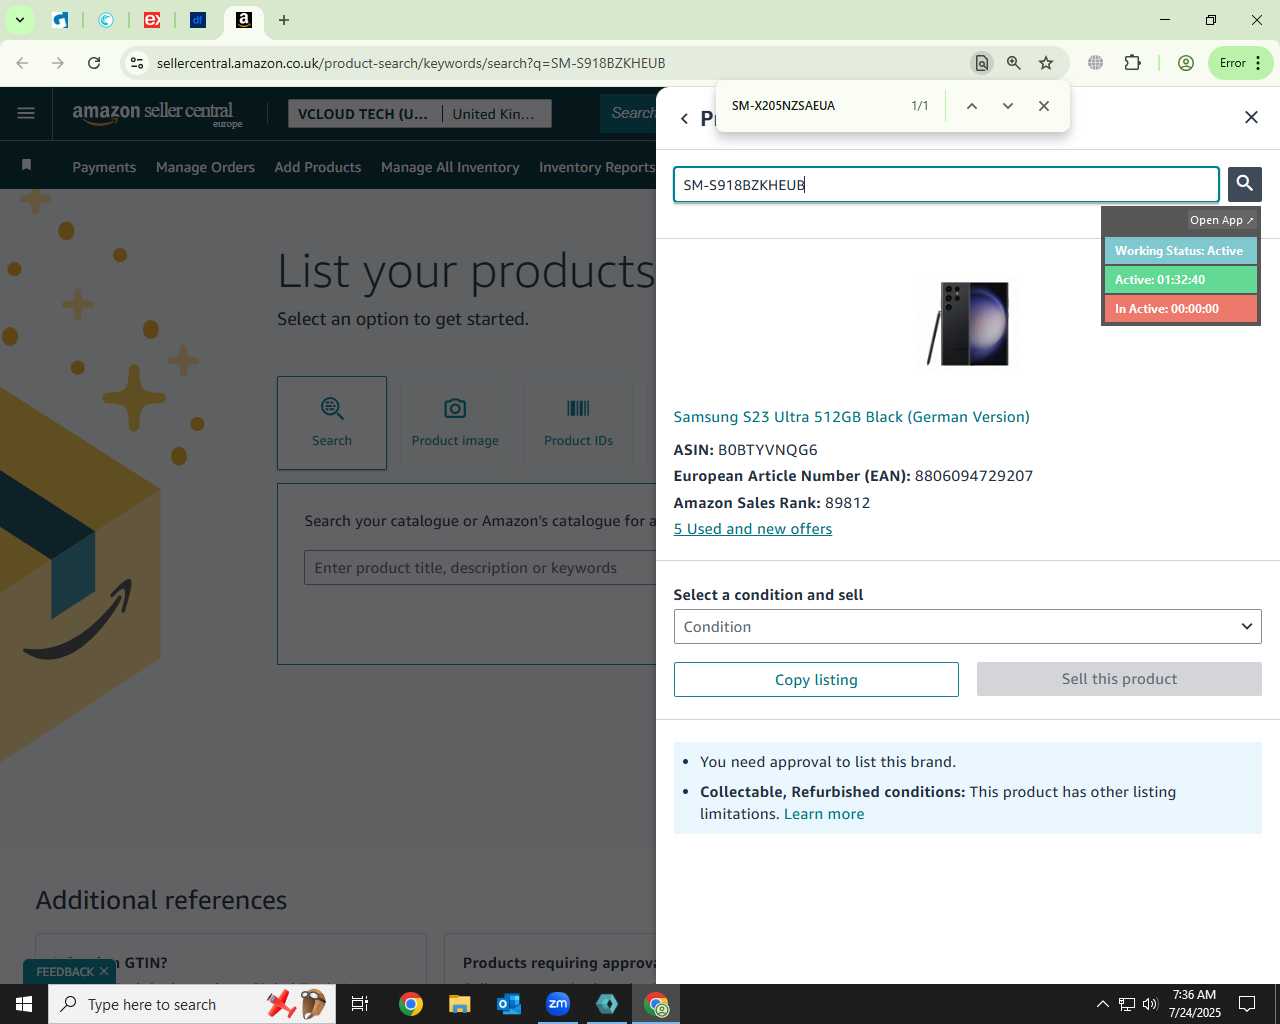Go back to the previous browser page
The width and height of the screenshot is (1280, 1024).
(x=22, y=63)
